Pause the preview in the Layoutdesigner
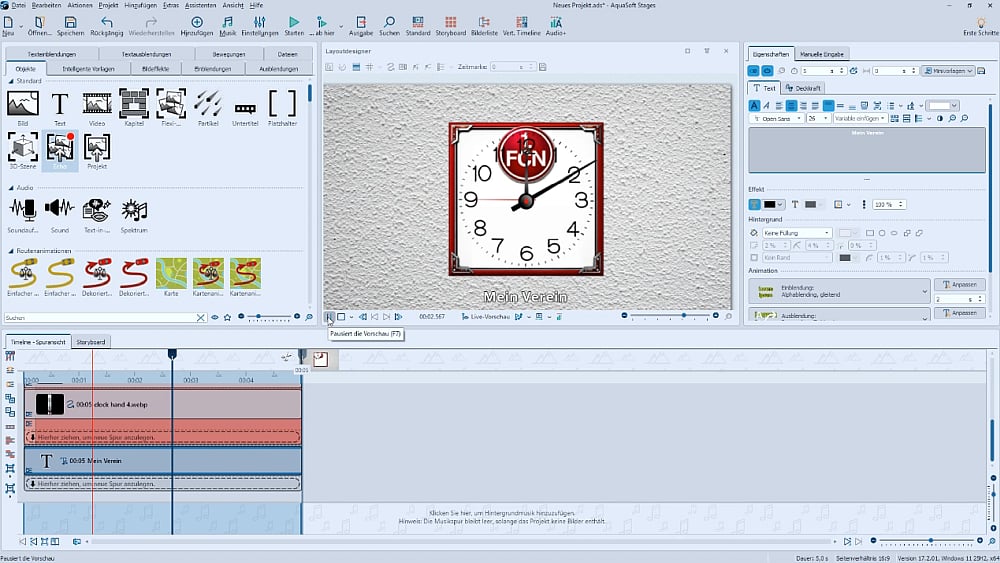 [x=329, y=317]
